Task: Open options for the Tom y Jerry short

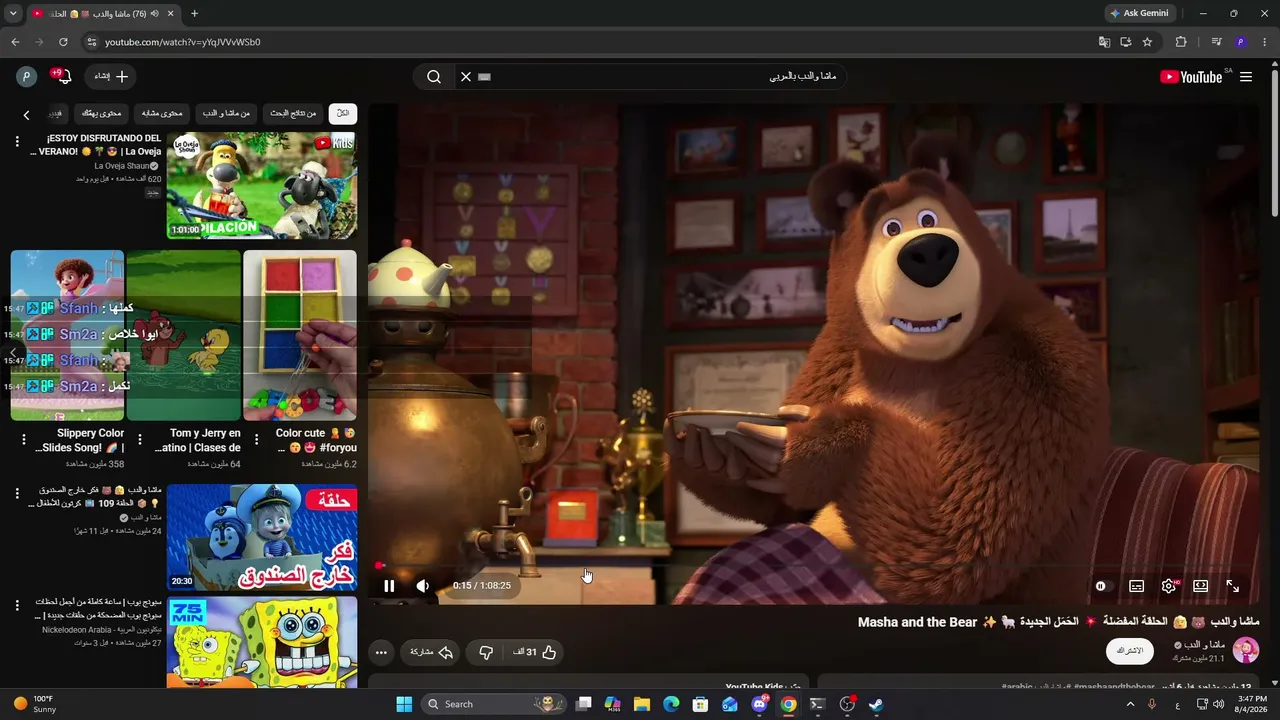Action: (x=140, y=440)
